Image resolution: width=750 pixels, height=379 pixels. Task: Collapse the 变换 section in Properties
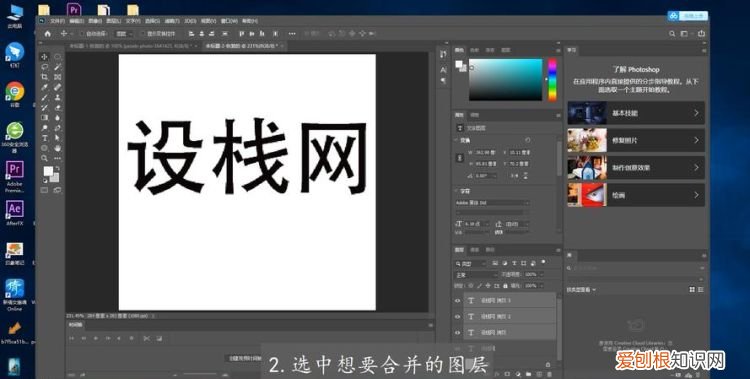click(456, 140)
